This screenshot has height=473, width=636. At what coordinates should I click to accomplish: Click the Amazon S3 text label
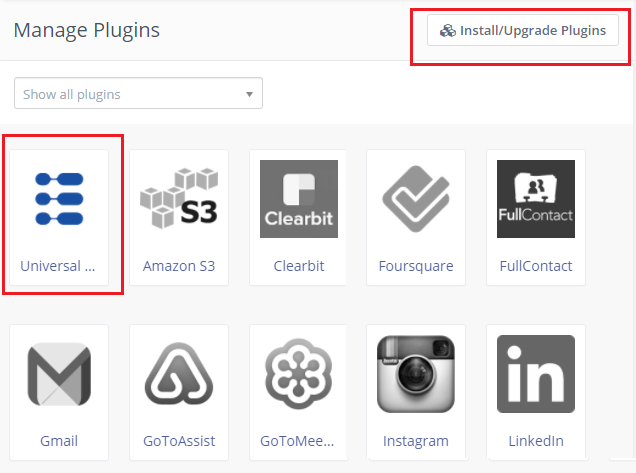[x=179, y=266]
